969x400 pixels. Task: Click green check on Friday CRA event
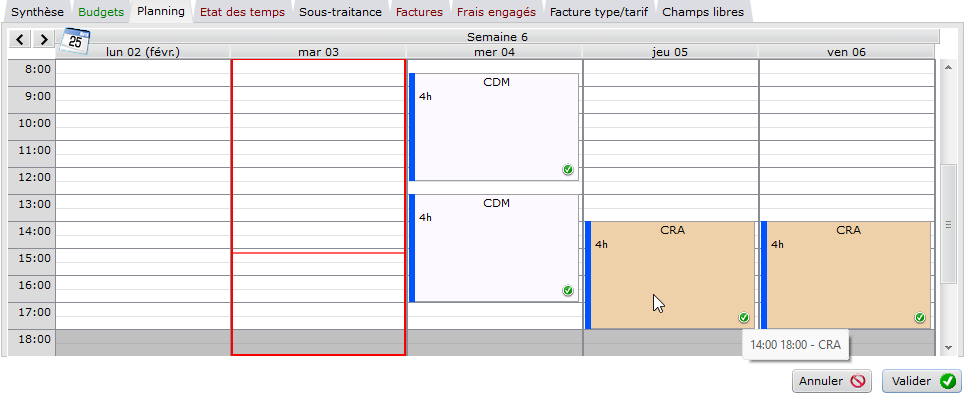[x=920, y=318]
